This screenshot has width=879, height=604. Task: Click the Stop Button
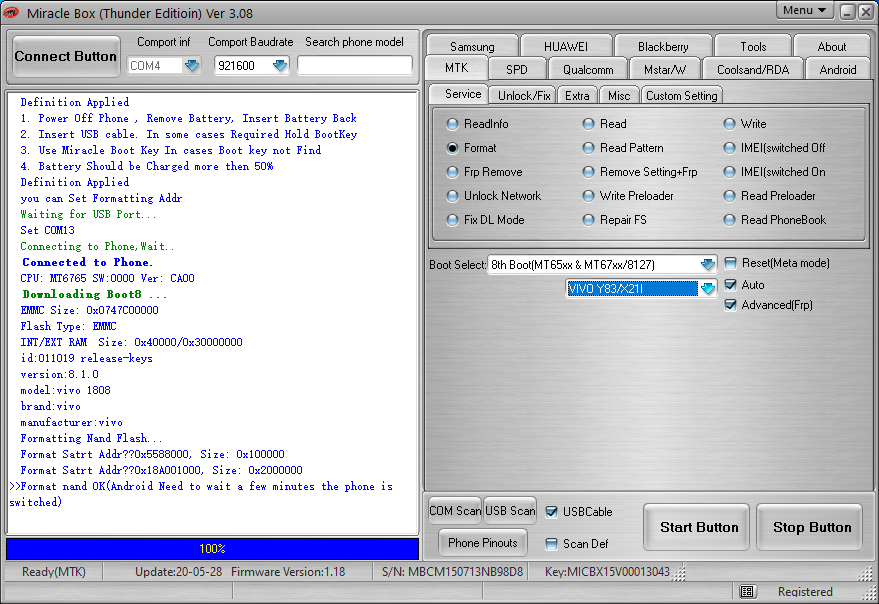(811, 527)
